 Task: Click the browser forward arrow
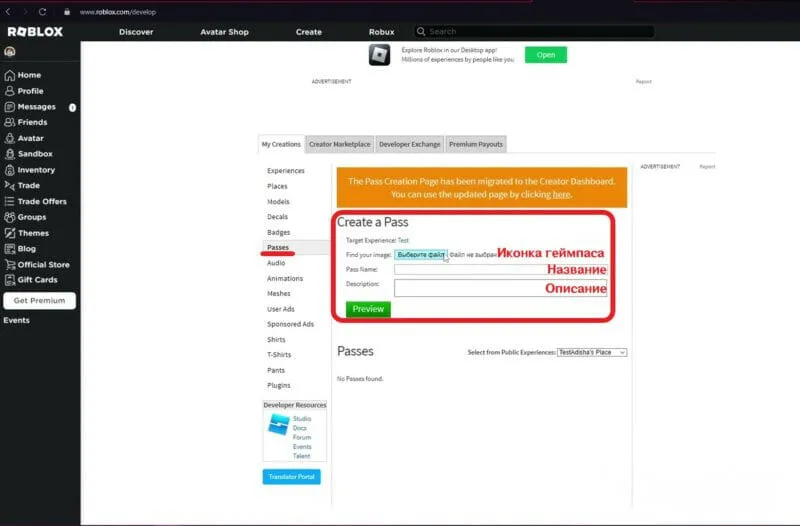[x=24, y=12]
